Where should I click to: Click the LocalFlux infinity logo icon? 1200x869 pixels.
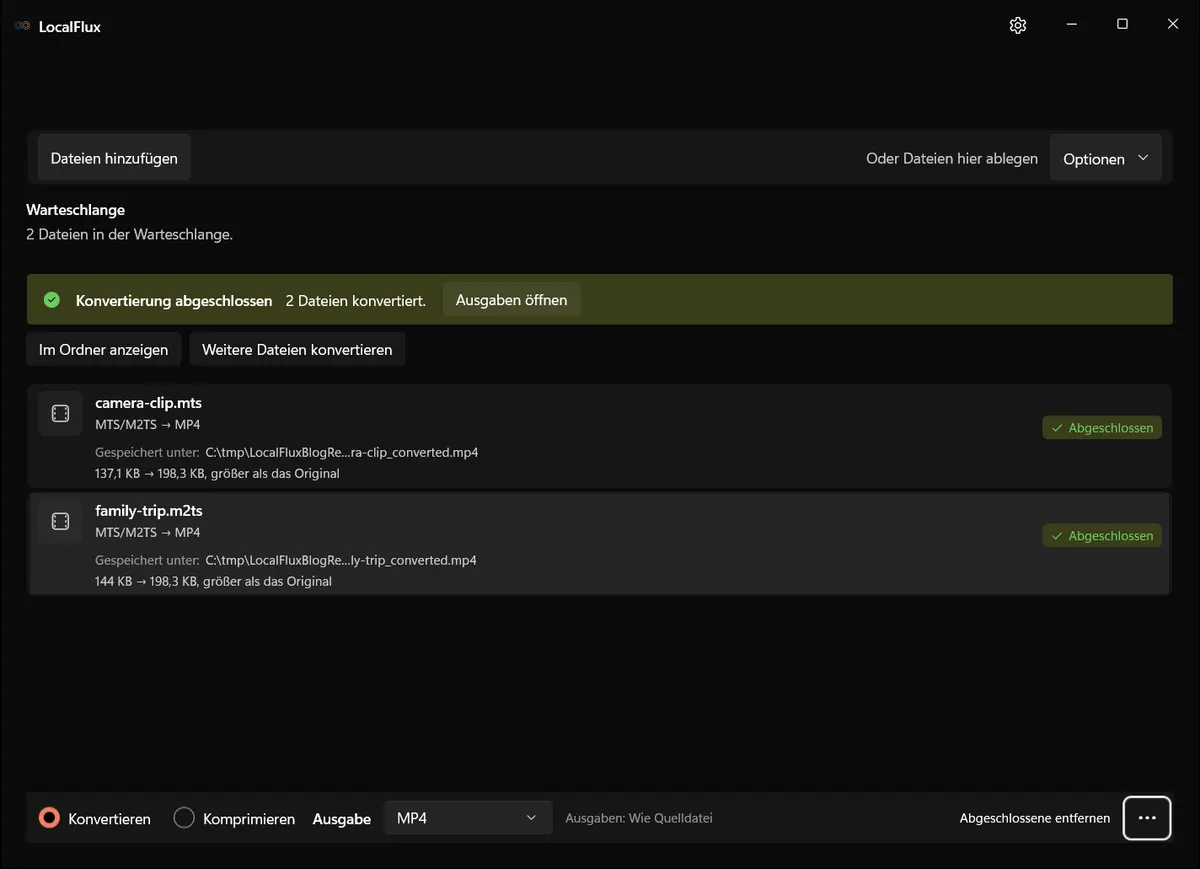(x=22, y=26)
